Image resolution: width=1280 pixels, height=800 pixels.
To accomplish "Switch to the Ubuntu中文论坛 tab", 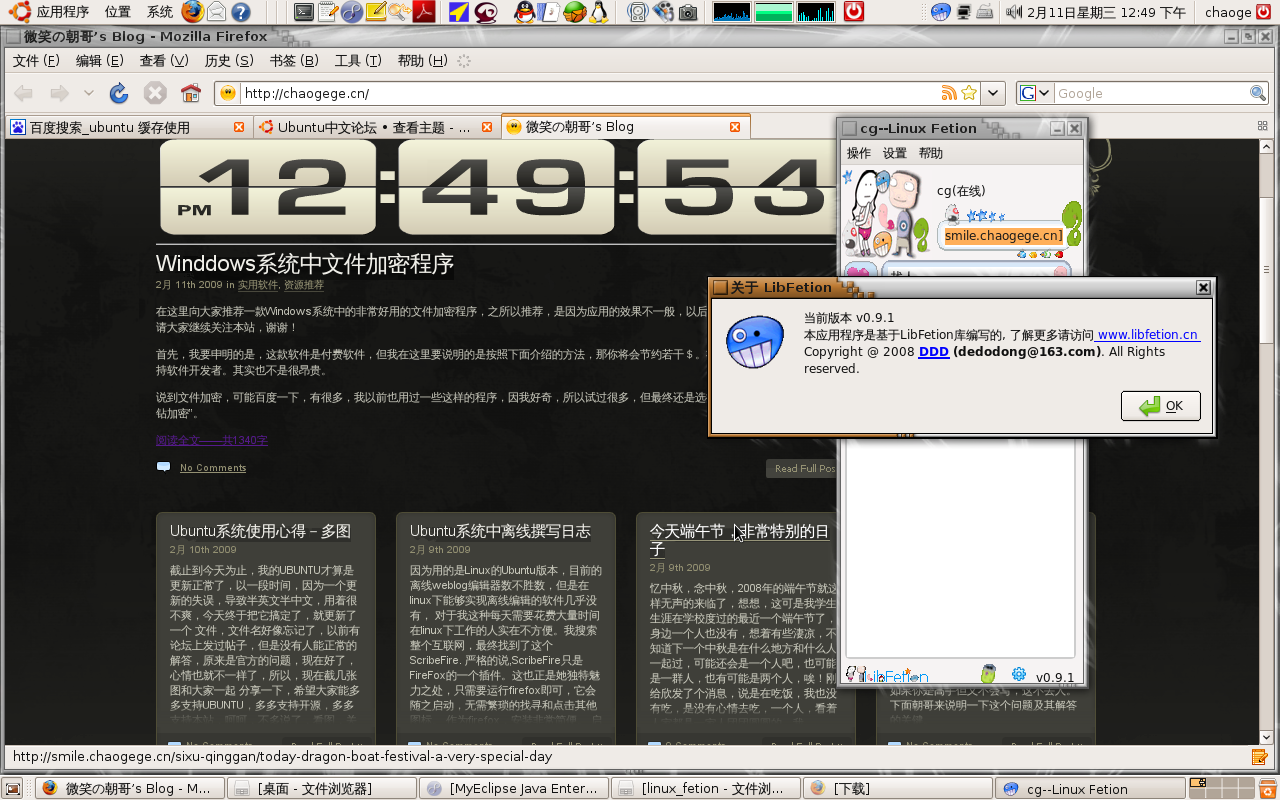I will click(376, 127).
